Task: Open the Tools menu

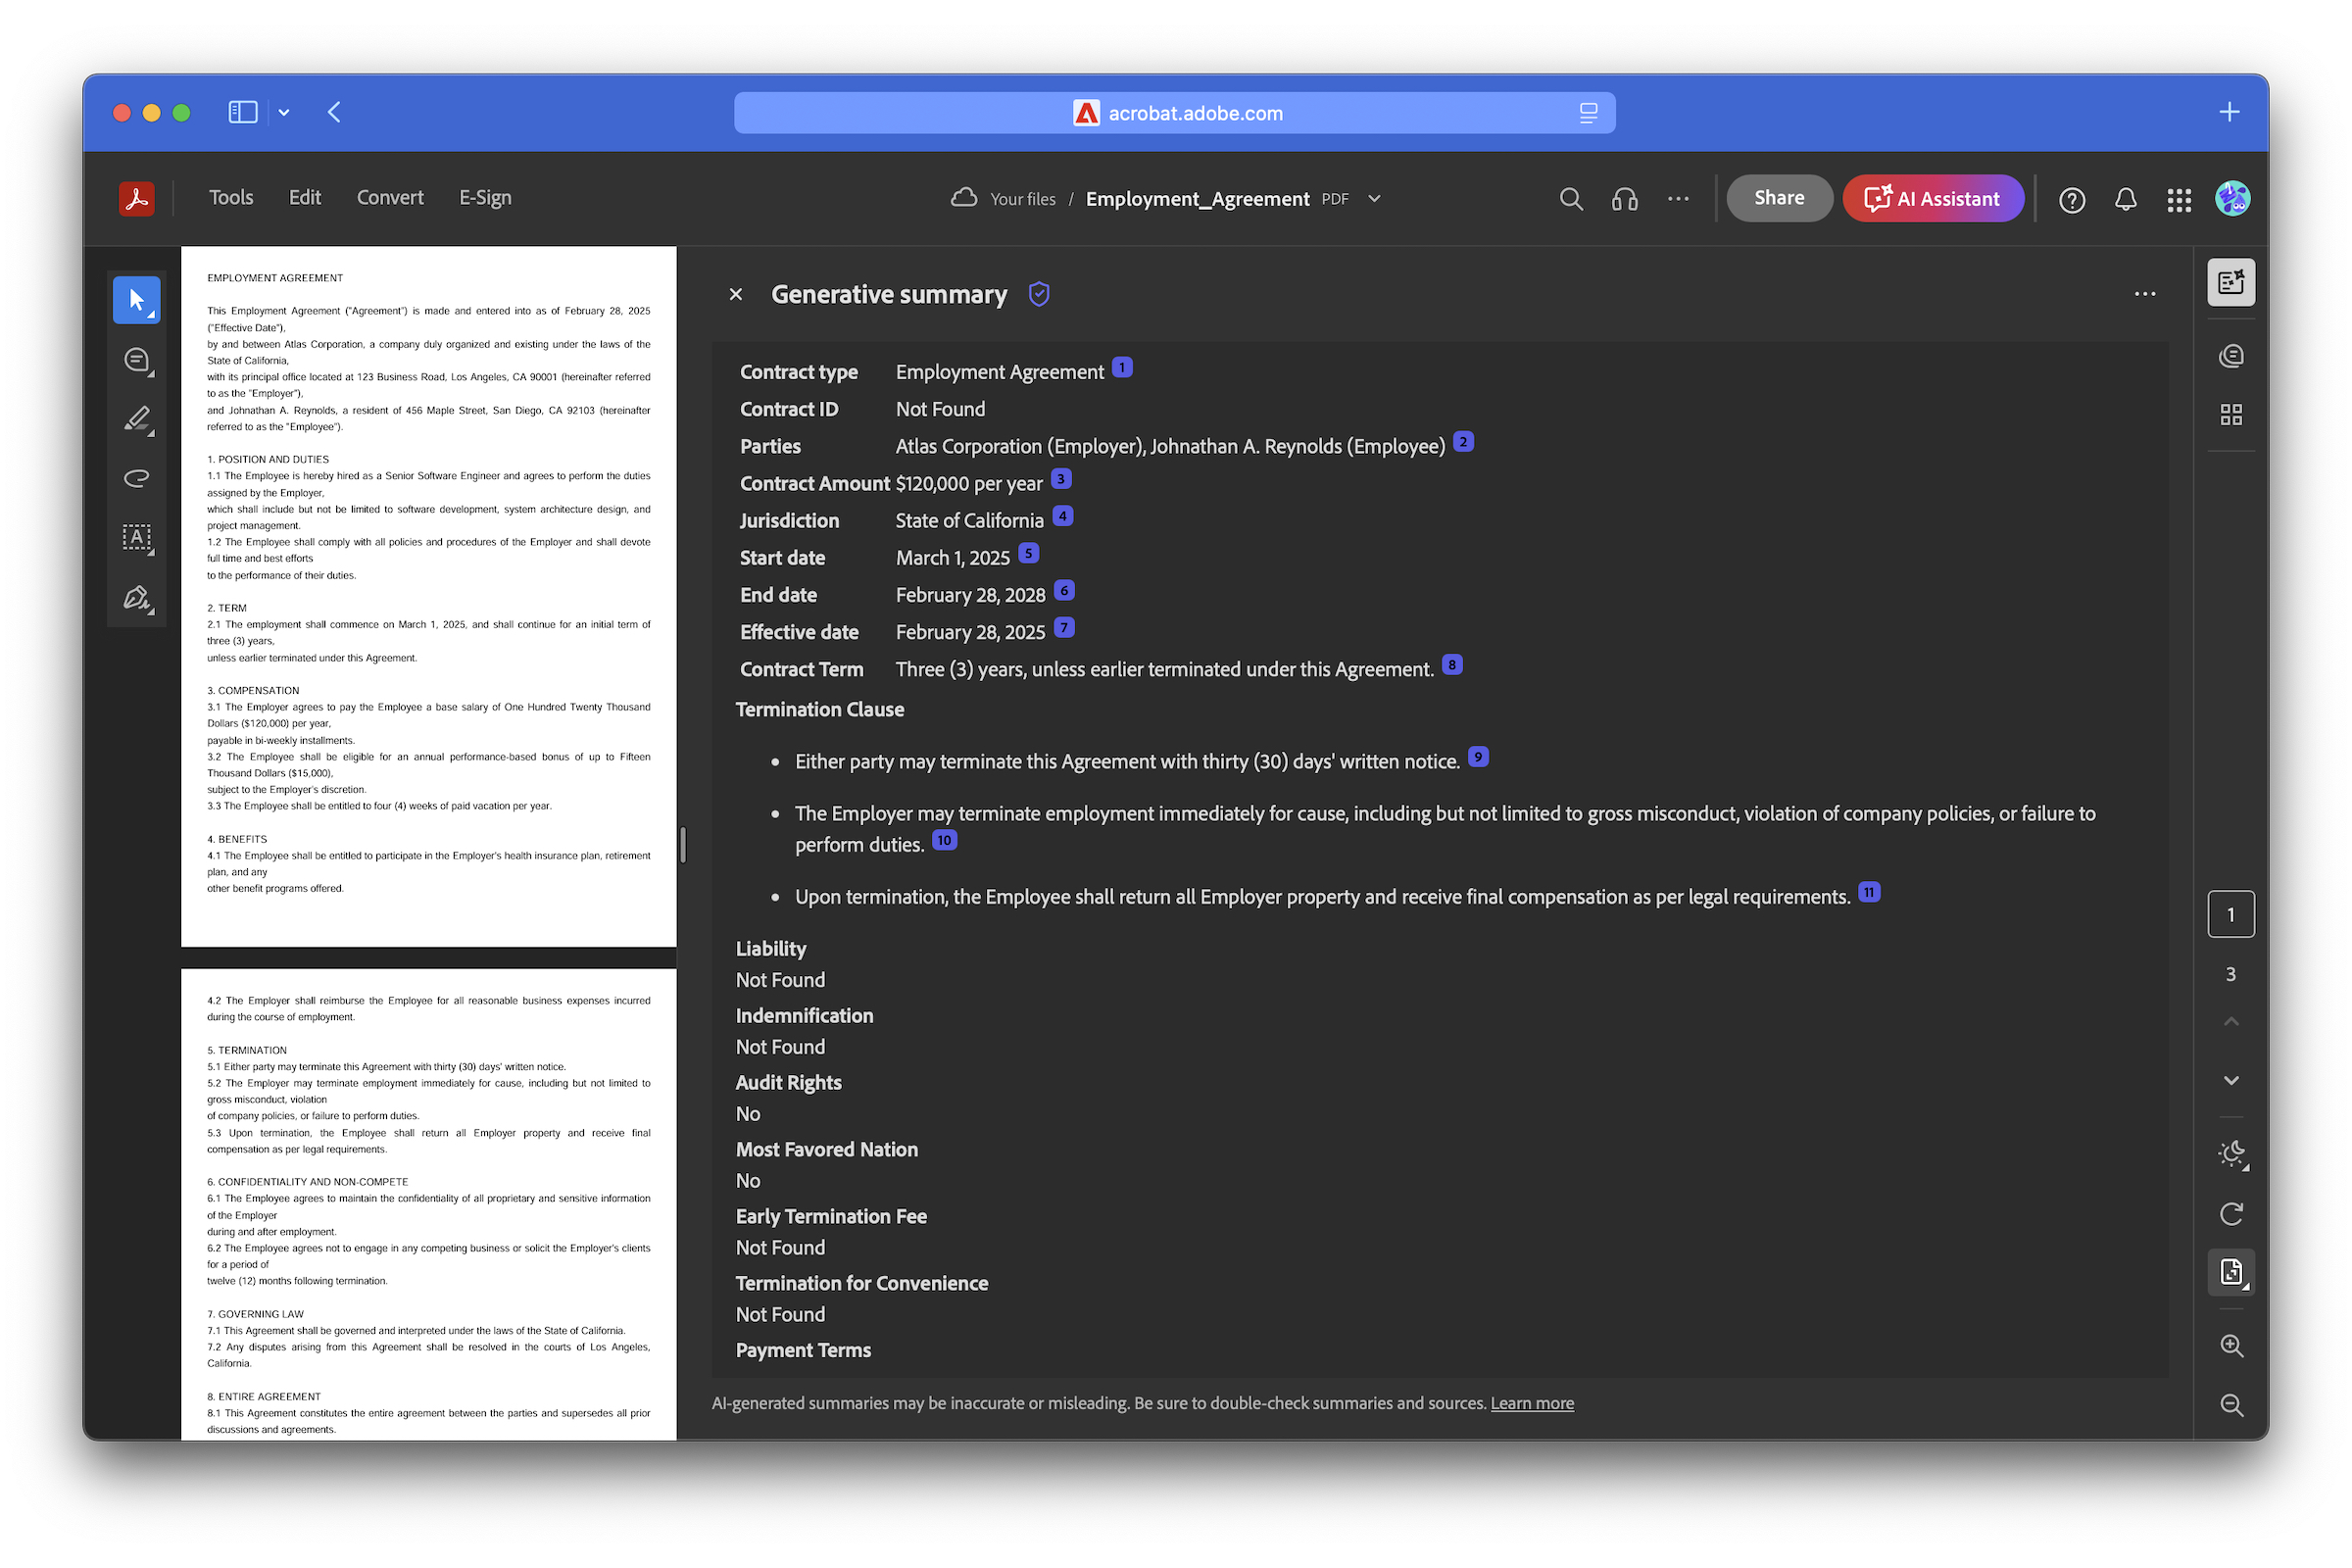Action: tap(231, 197)
